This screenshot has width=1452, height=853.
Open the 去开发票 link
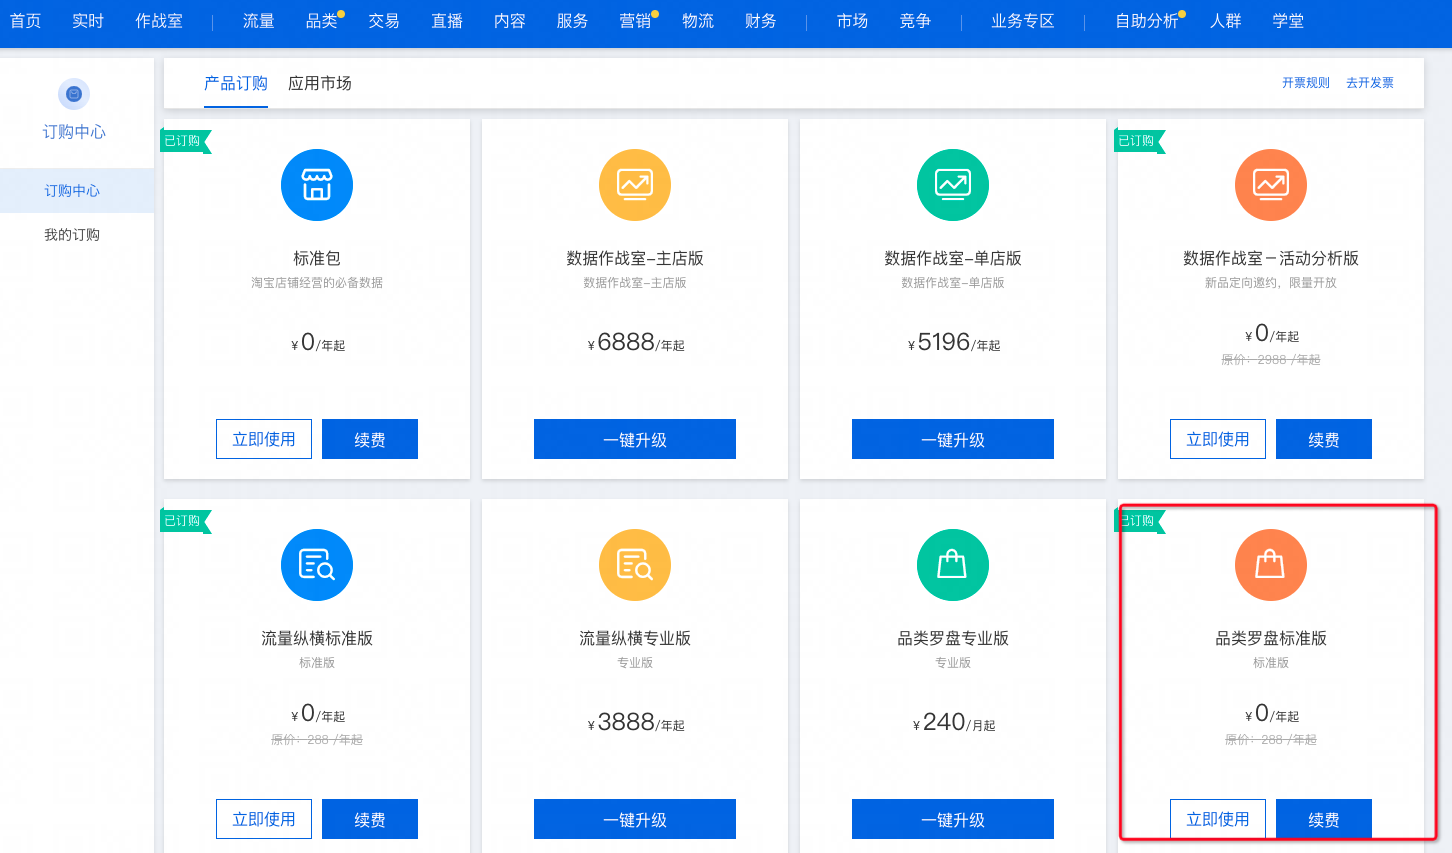(x=1370, y=83)
